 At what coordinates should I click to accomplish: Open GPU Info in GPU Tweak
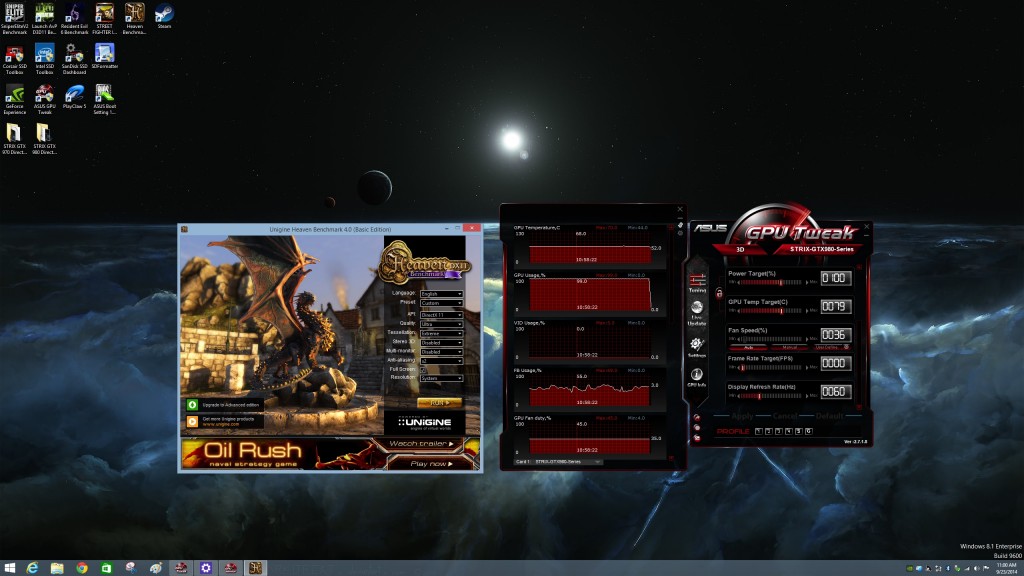point(697,377)
